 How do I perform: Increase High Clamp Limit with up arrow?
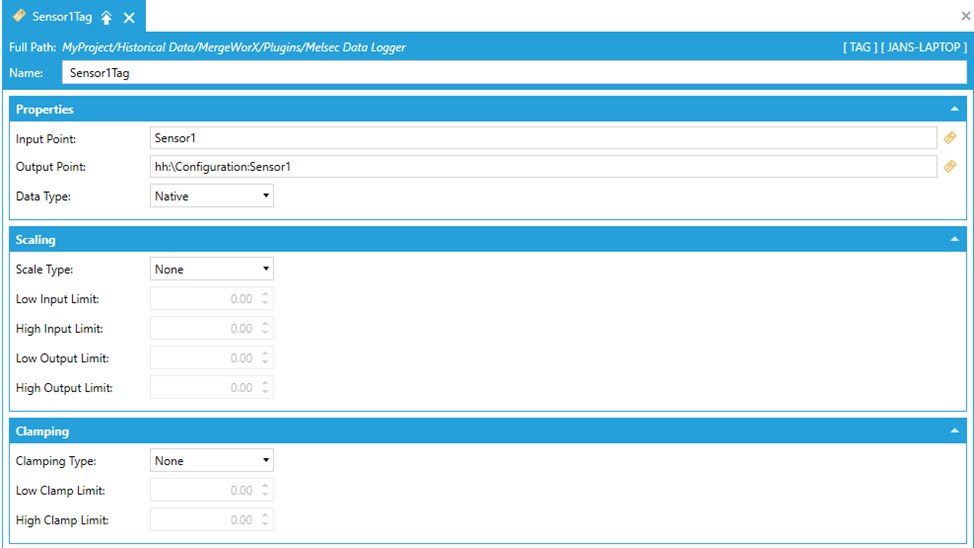click(x=265, y=515)
